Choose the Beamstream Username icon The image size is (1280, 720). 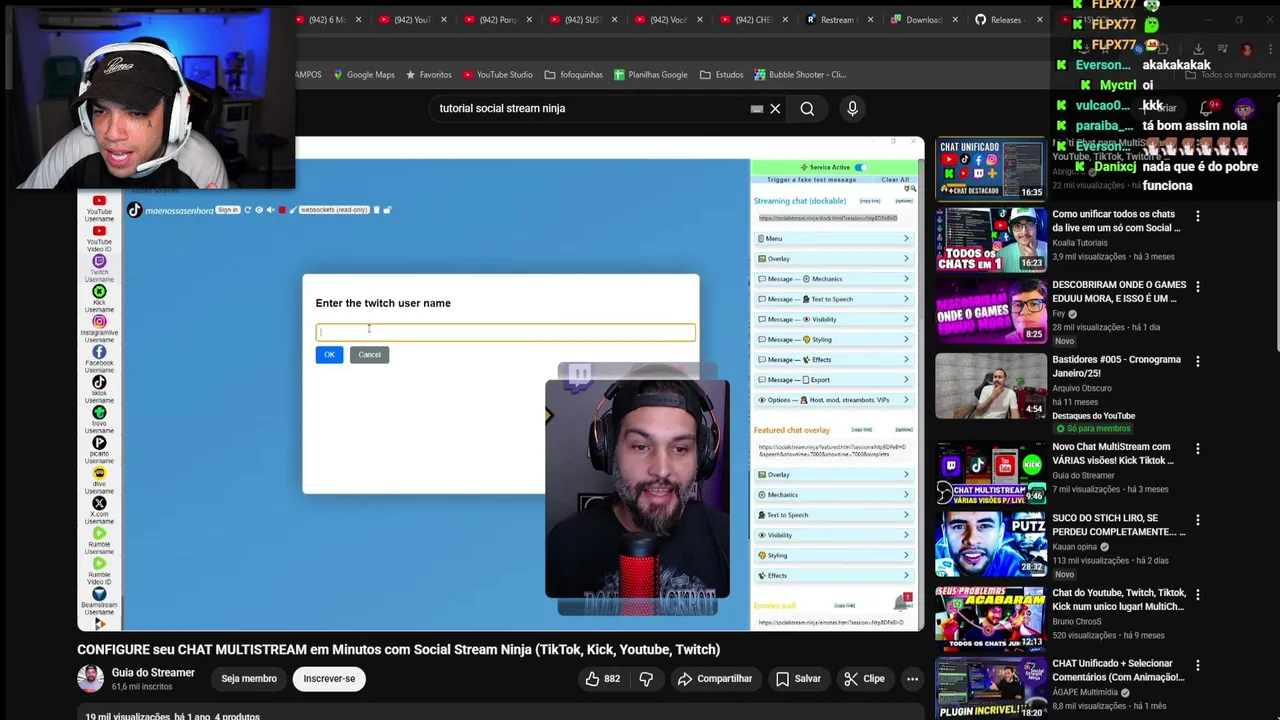99,594
